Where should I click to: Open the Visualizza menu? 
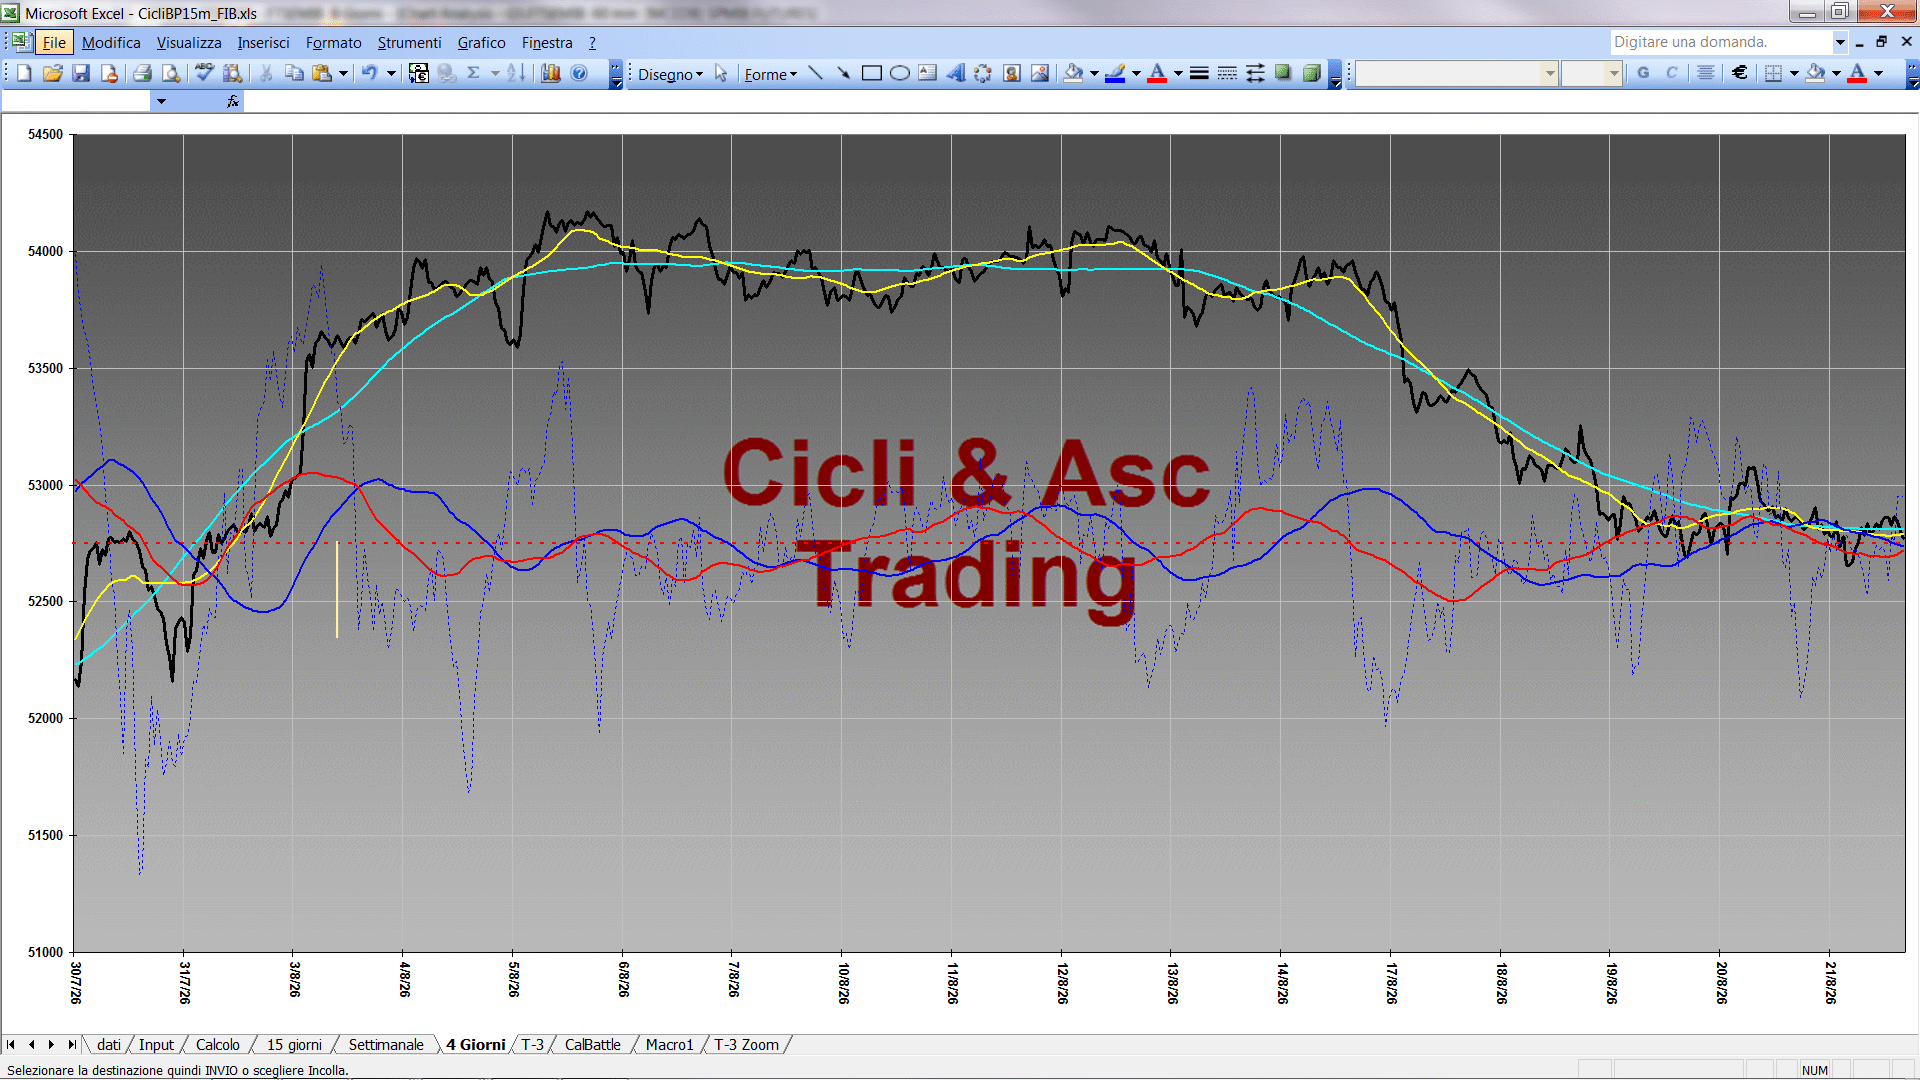(x=189, y=42)
